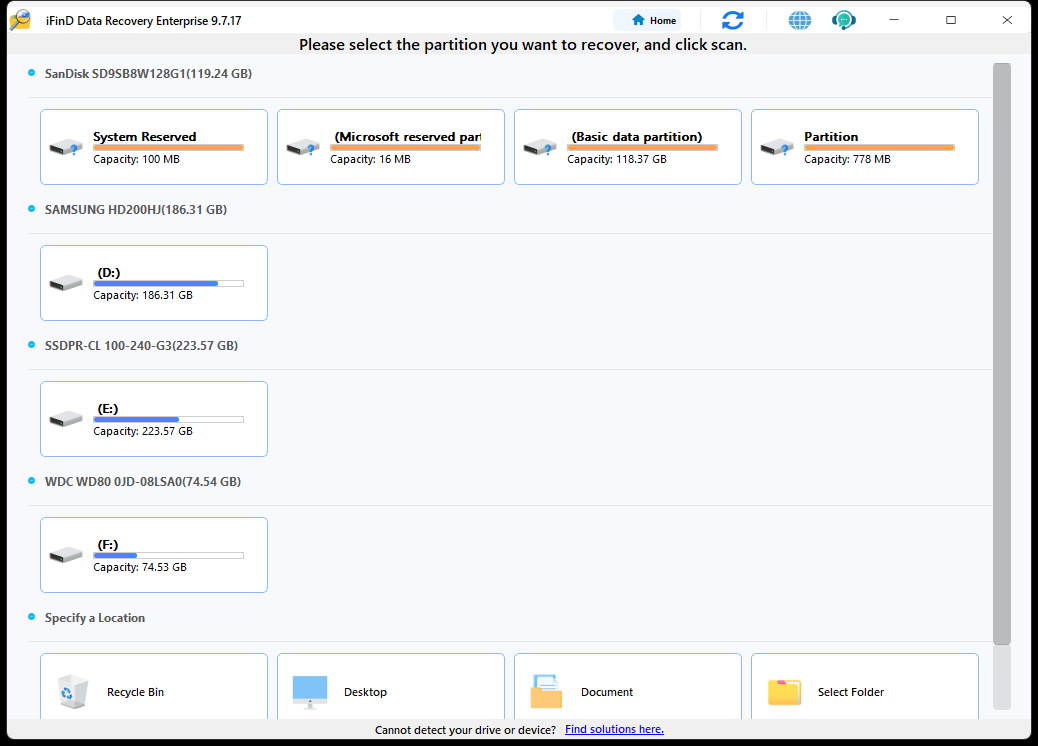This screenshot has height=746, width=1038.
Task: Click the 778 MB Partition drive icon
Action: point(777,147)
